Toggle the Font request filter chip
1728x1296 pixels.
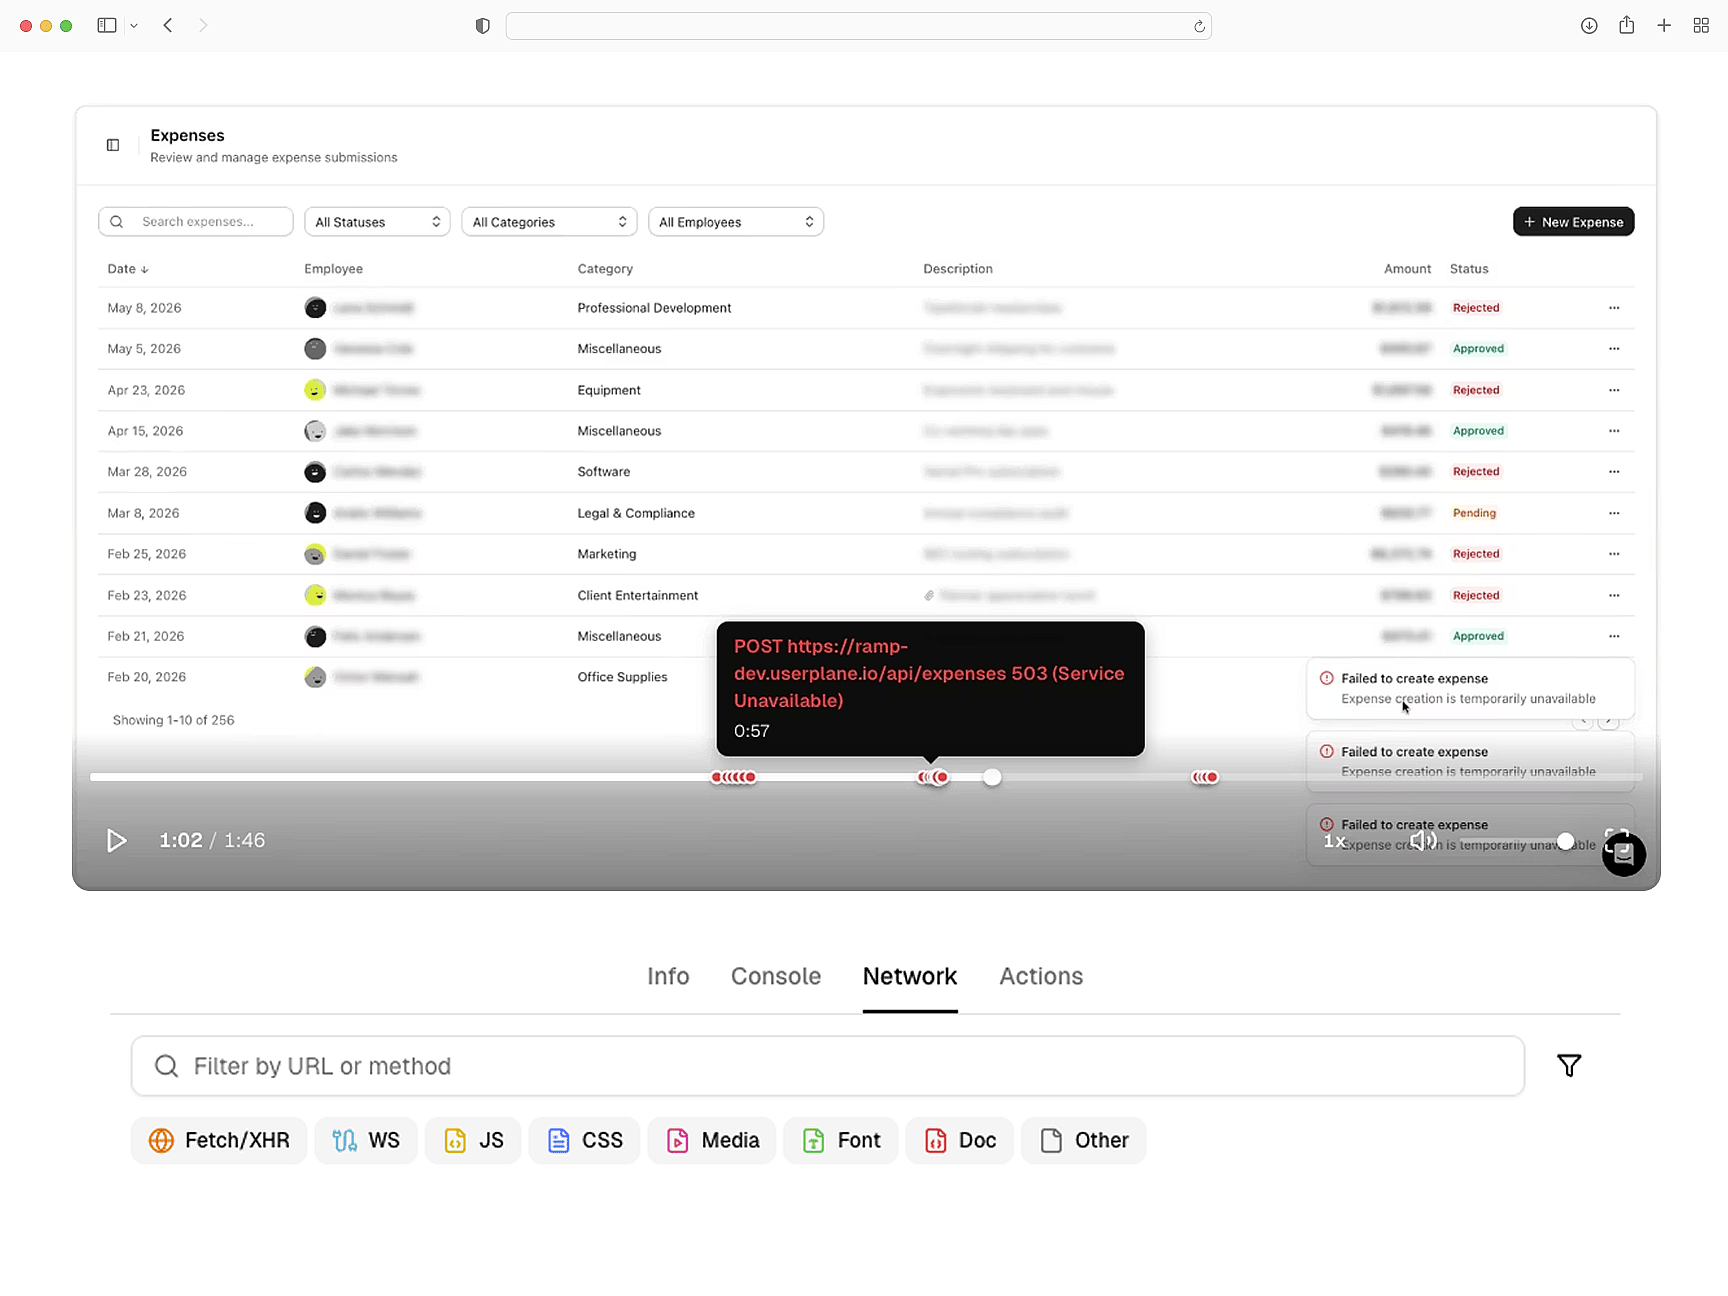(840, 1140)
